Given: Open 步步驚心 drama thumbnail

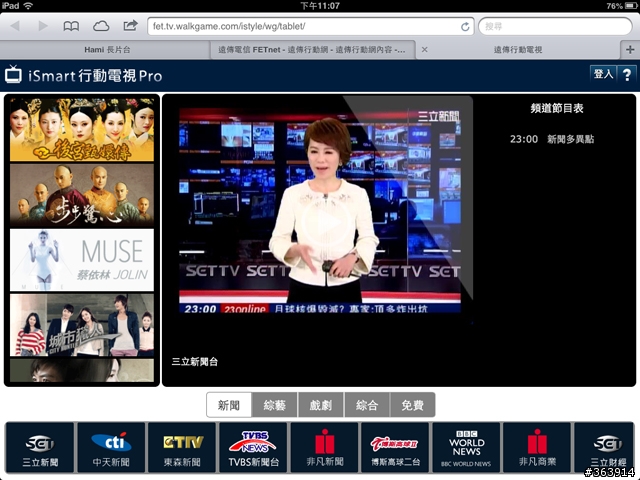Looking at the screenshot, I should pos(82,195).
